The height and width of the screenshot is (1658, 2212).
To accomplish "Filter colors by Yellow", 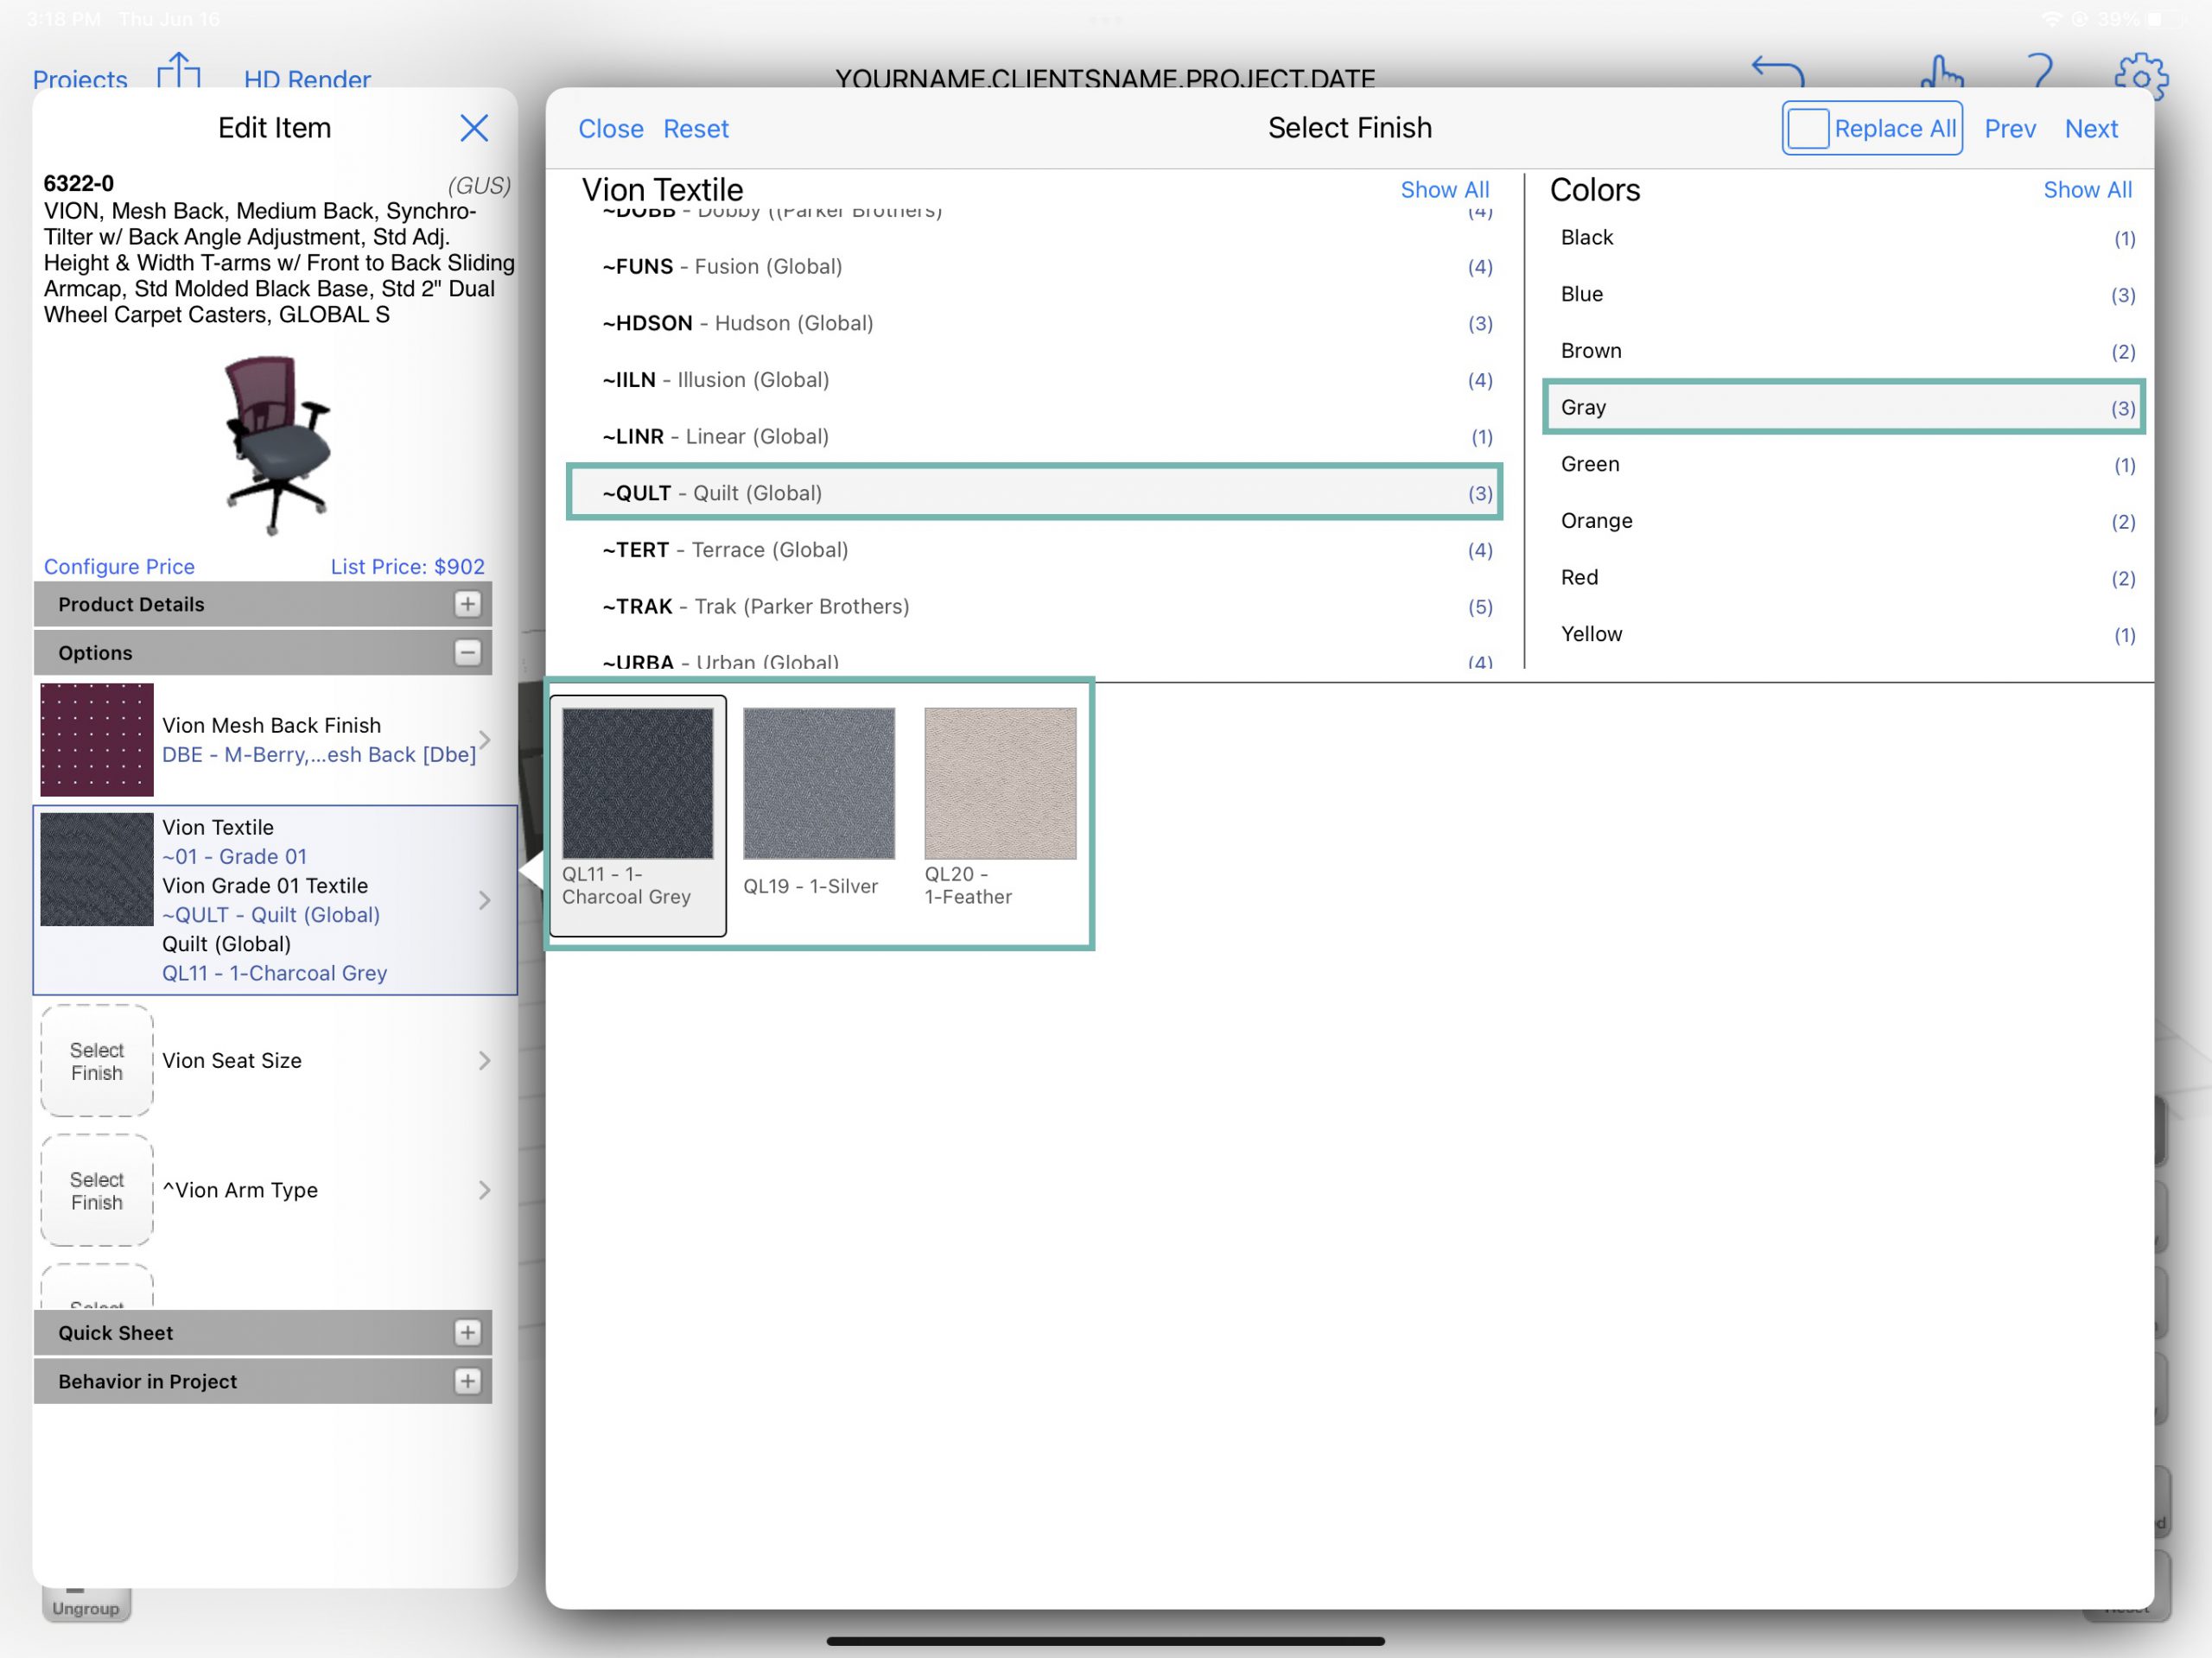I will click(x=1844, y=634).
